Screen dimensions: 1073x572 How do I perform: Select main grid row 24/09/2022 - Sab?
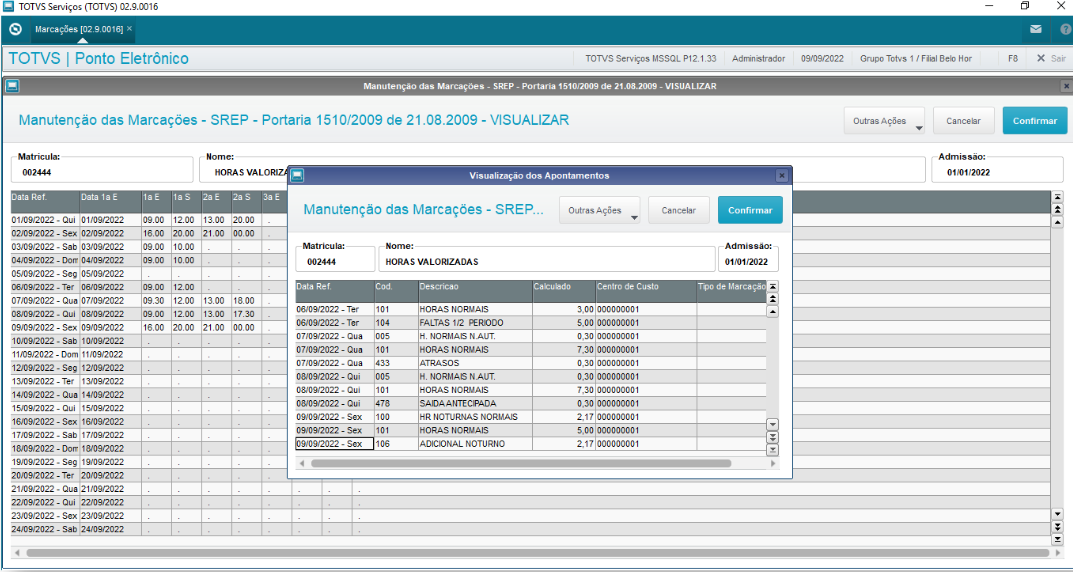[x=530, y=530]
